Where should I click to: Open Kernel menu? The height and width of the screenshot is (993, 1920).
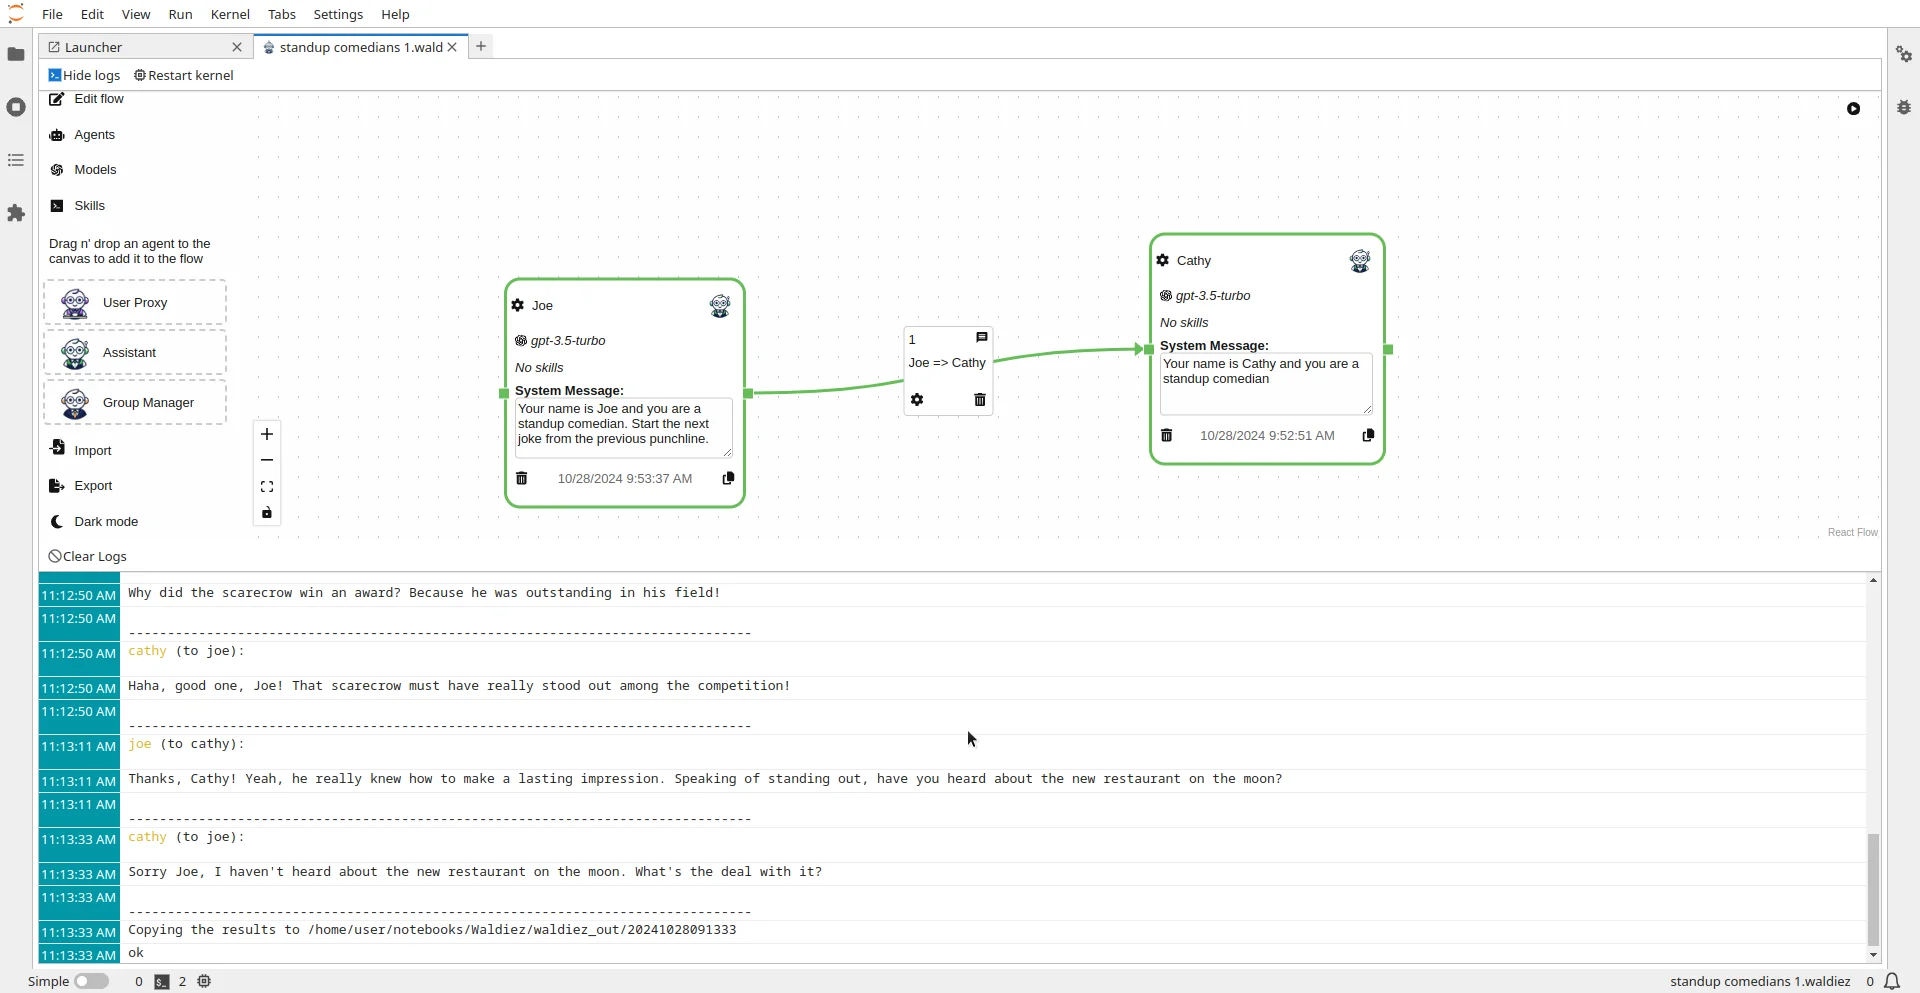coord(230,14)
